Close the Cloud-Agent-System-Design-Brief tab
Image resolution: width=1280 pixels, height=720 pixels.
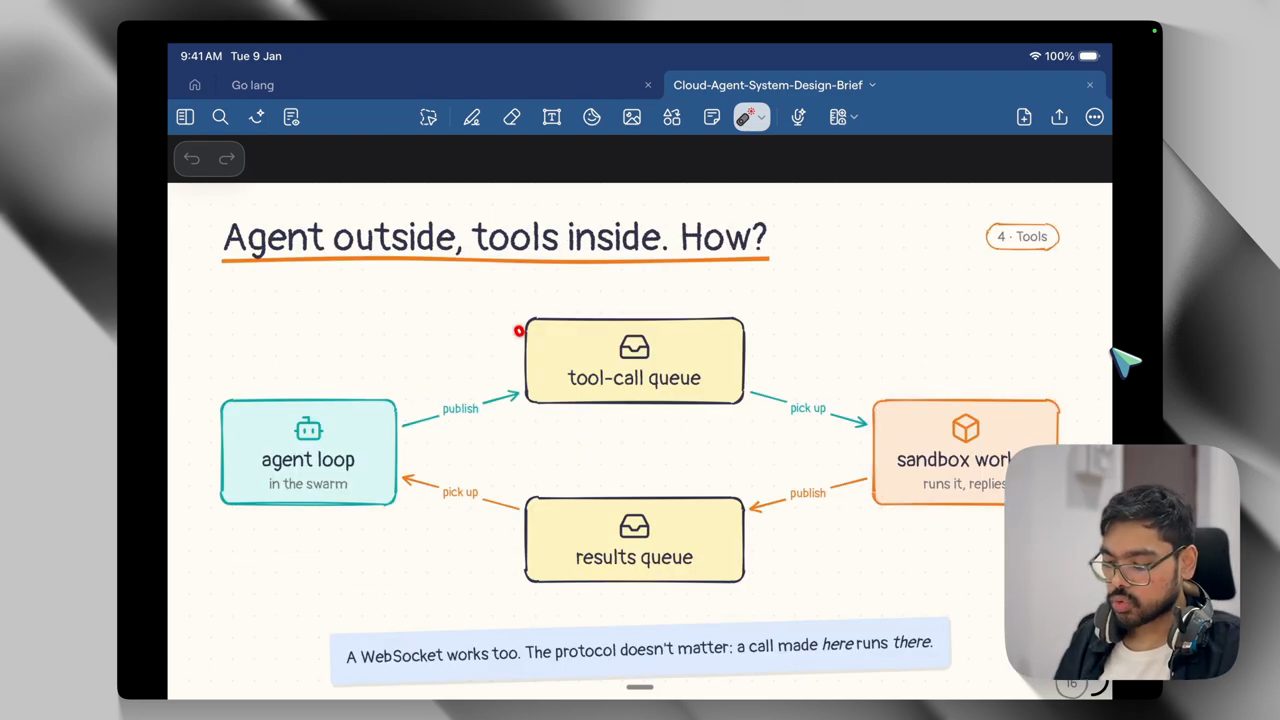click(1090, 85)
